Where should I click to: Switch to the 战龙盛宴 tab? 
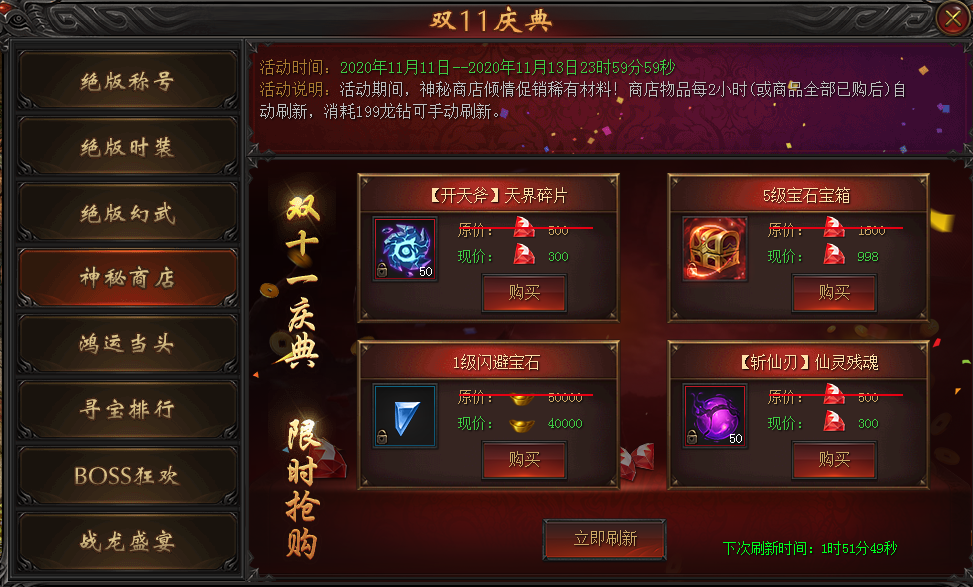127,541
